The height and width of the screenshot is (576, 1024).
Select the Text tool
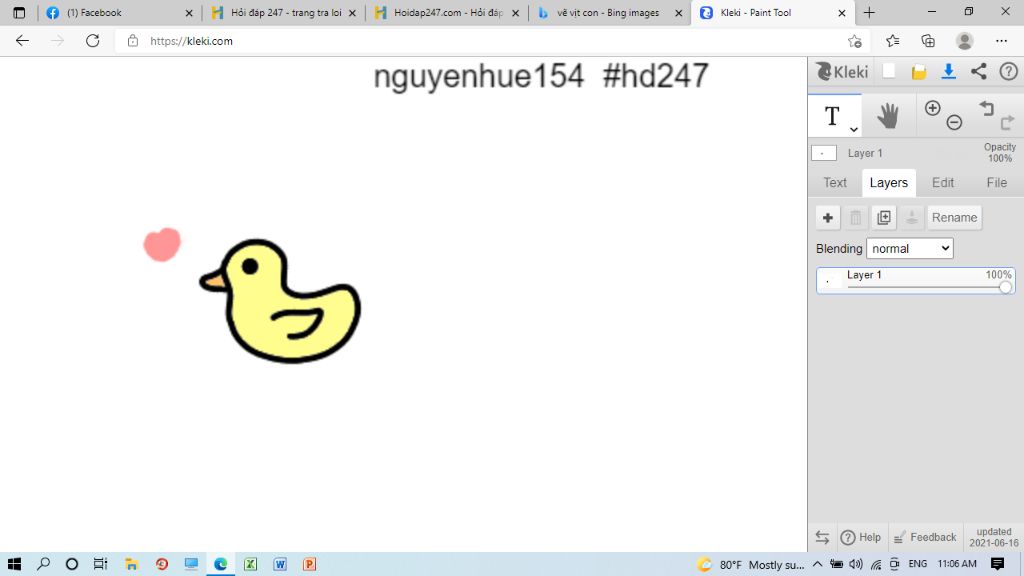pos(832,116)
